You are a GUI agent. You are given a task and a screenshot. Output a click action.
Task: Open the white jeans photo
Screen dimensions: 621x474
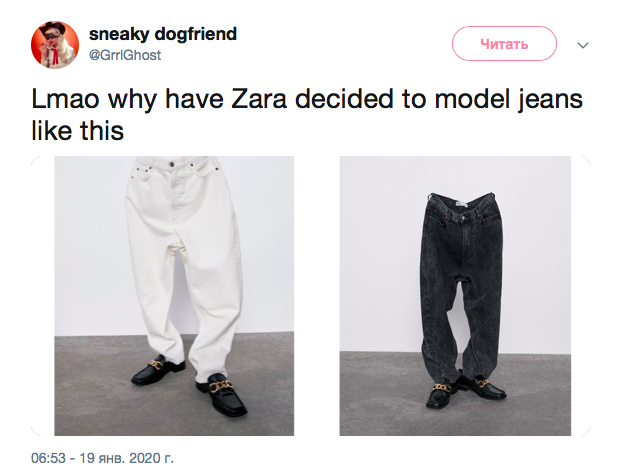pos(174,296)
